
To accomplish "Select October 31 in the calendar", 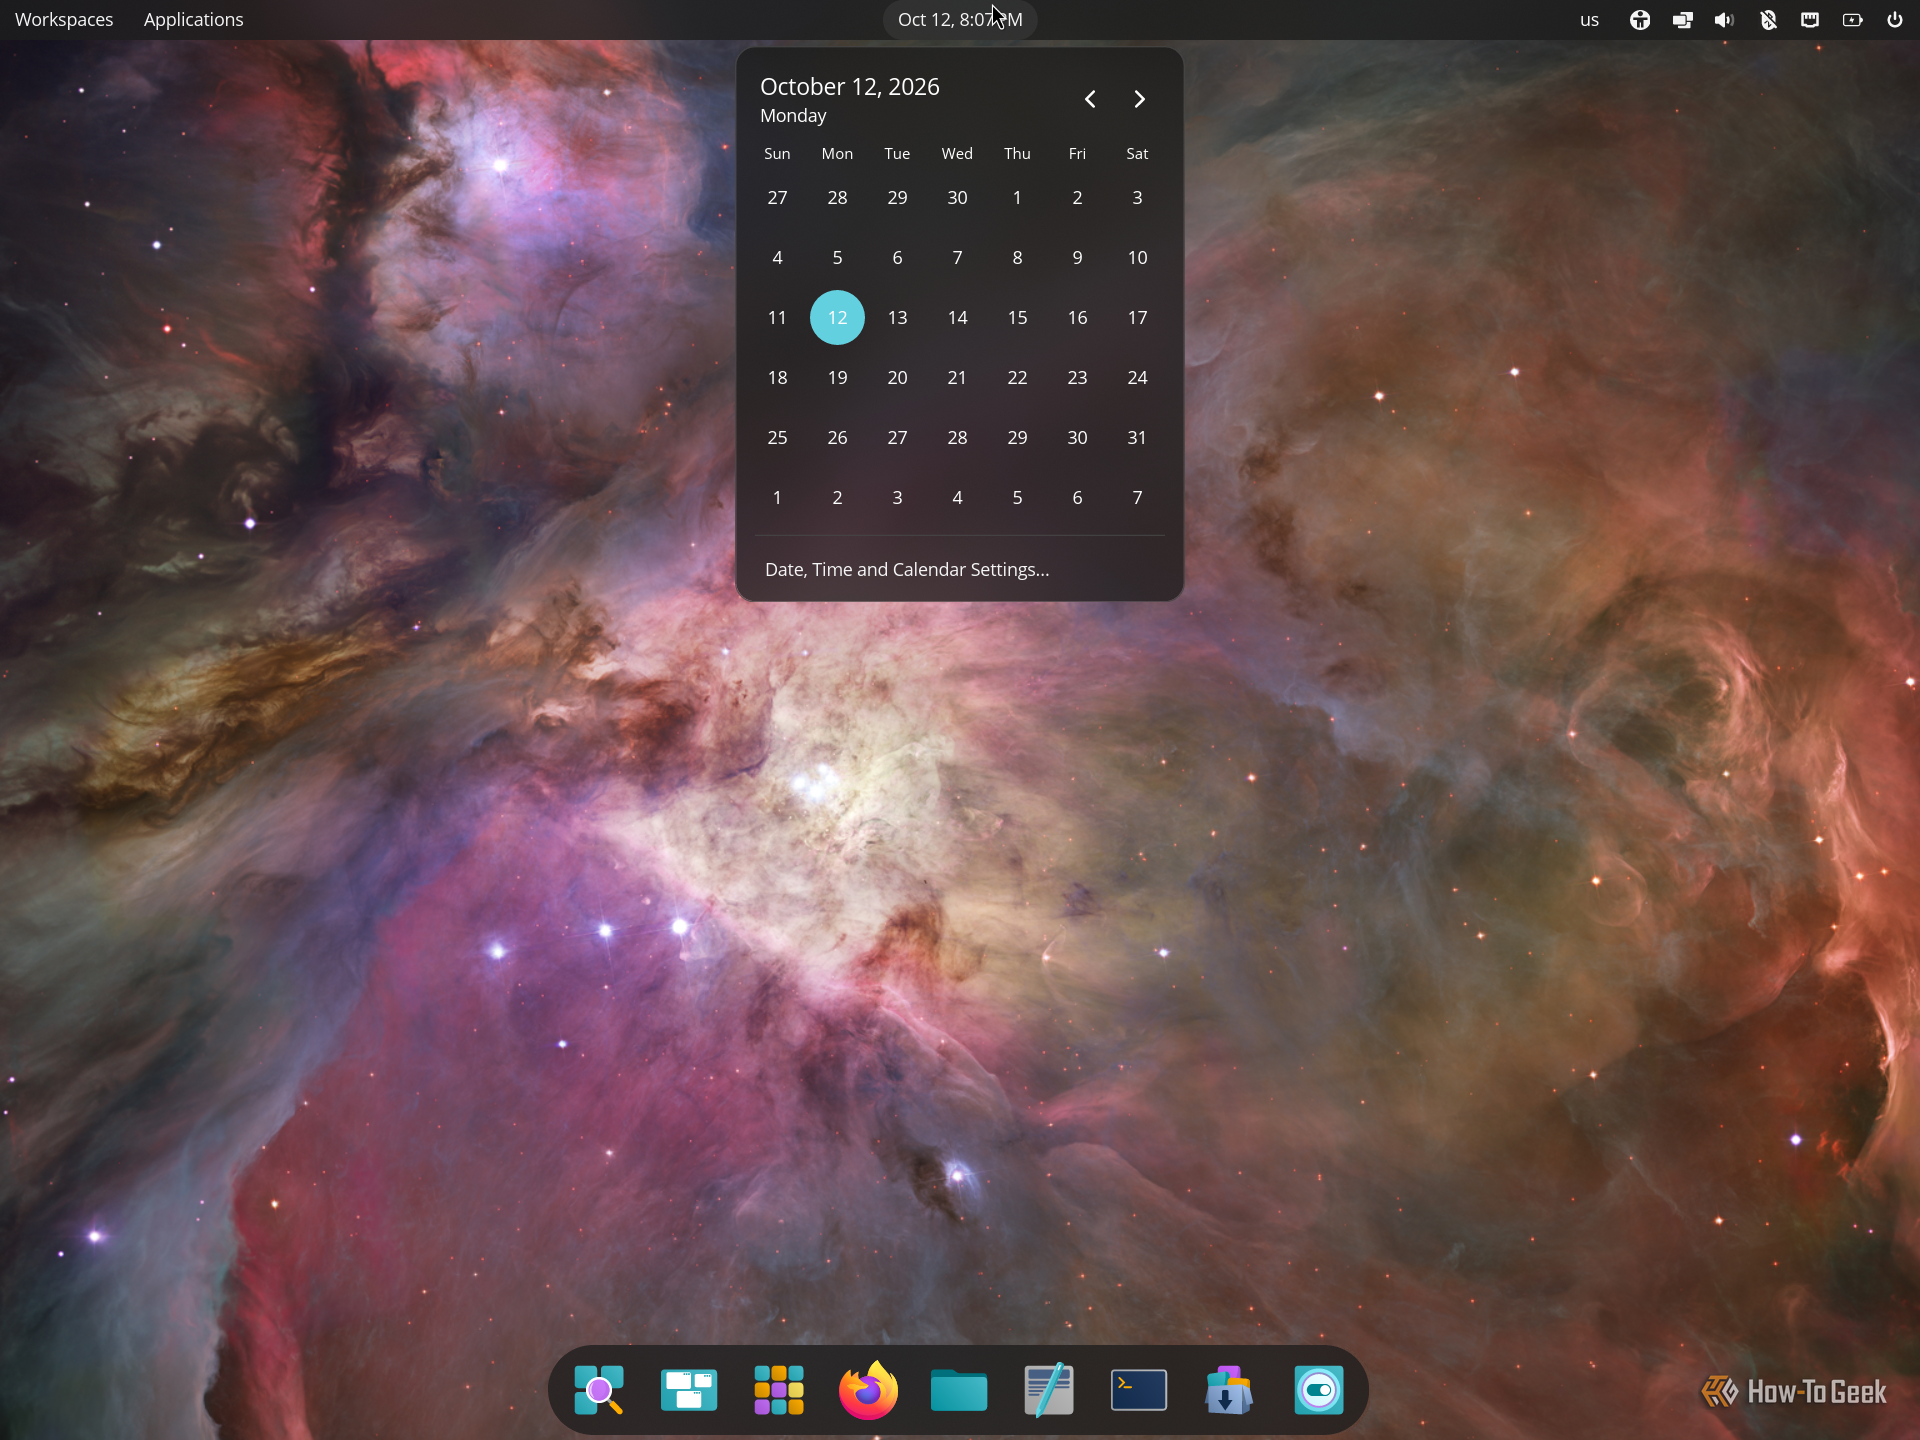I will pyautogui.click(x=1137, y=437).
